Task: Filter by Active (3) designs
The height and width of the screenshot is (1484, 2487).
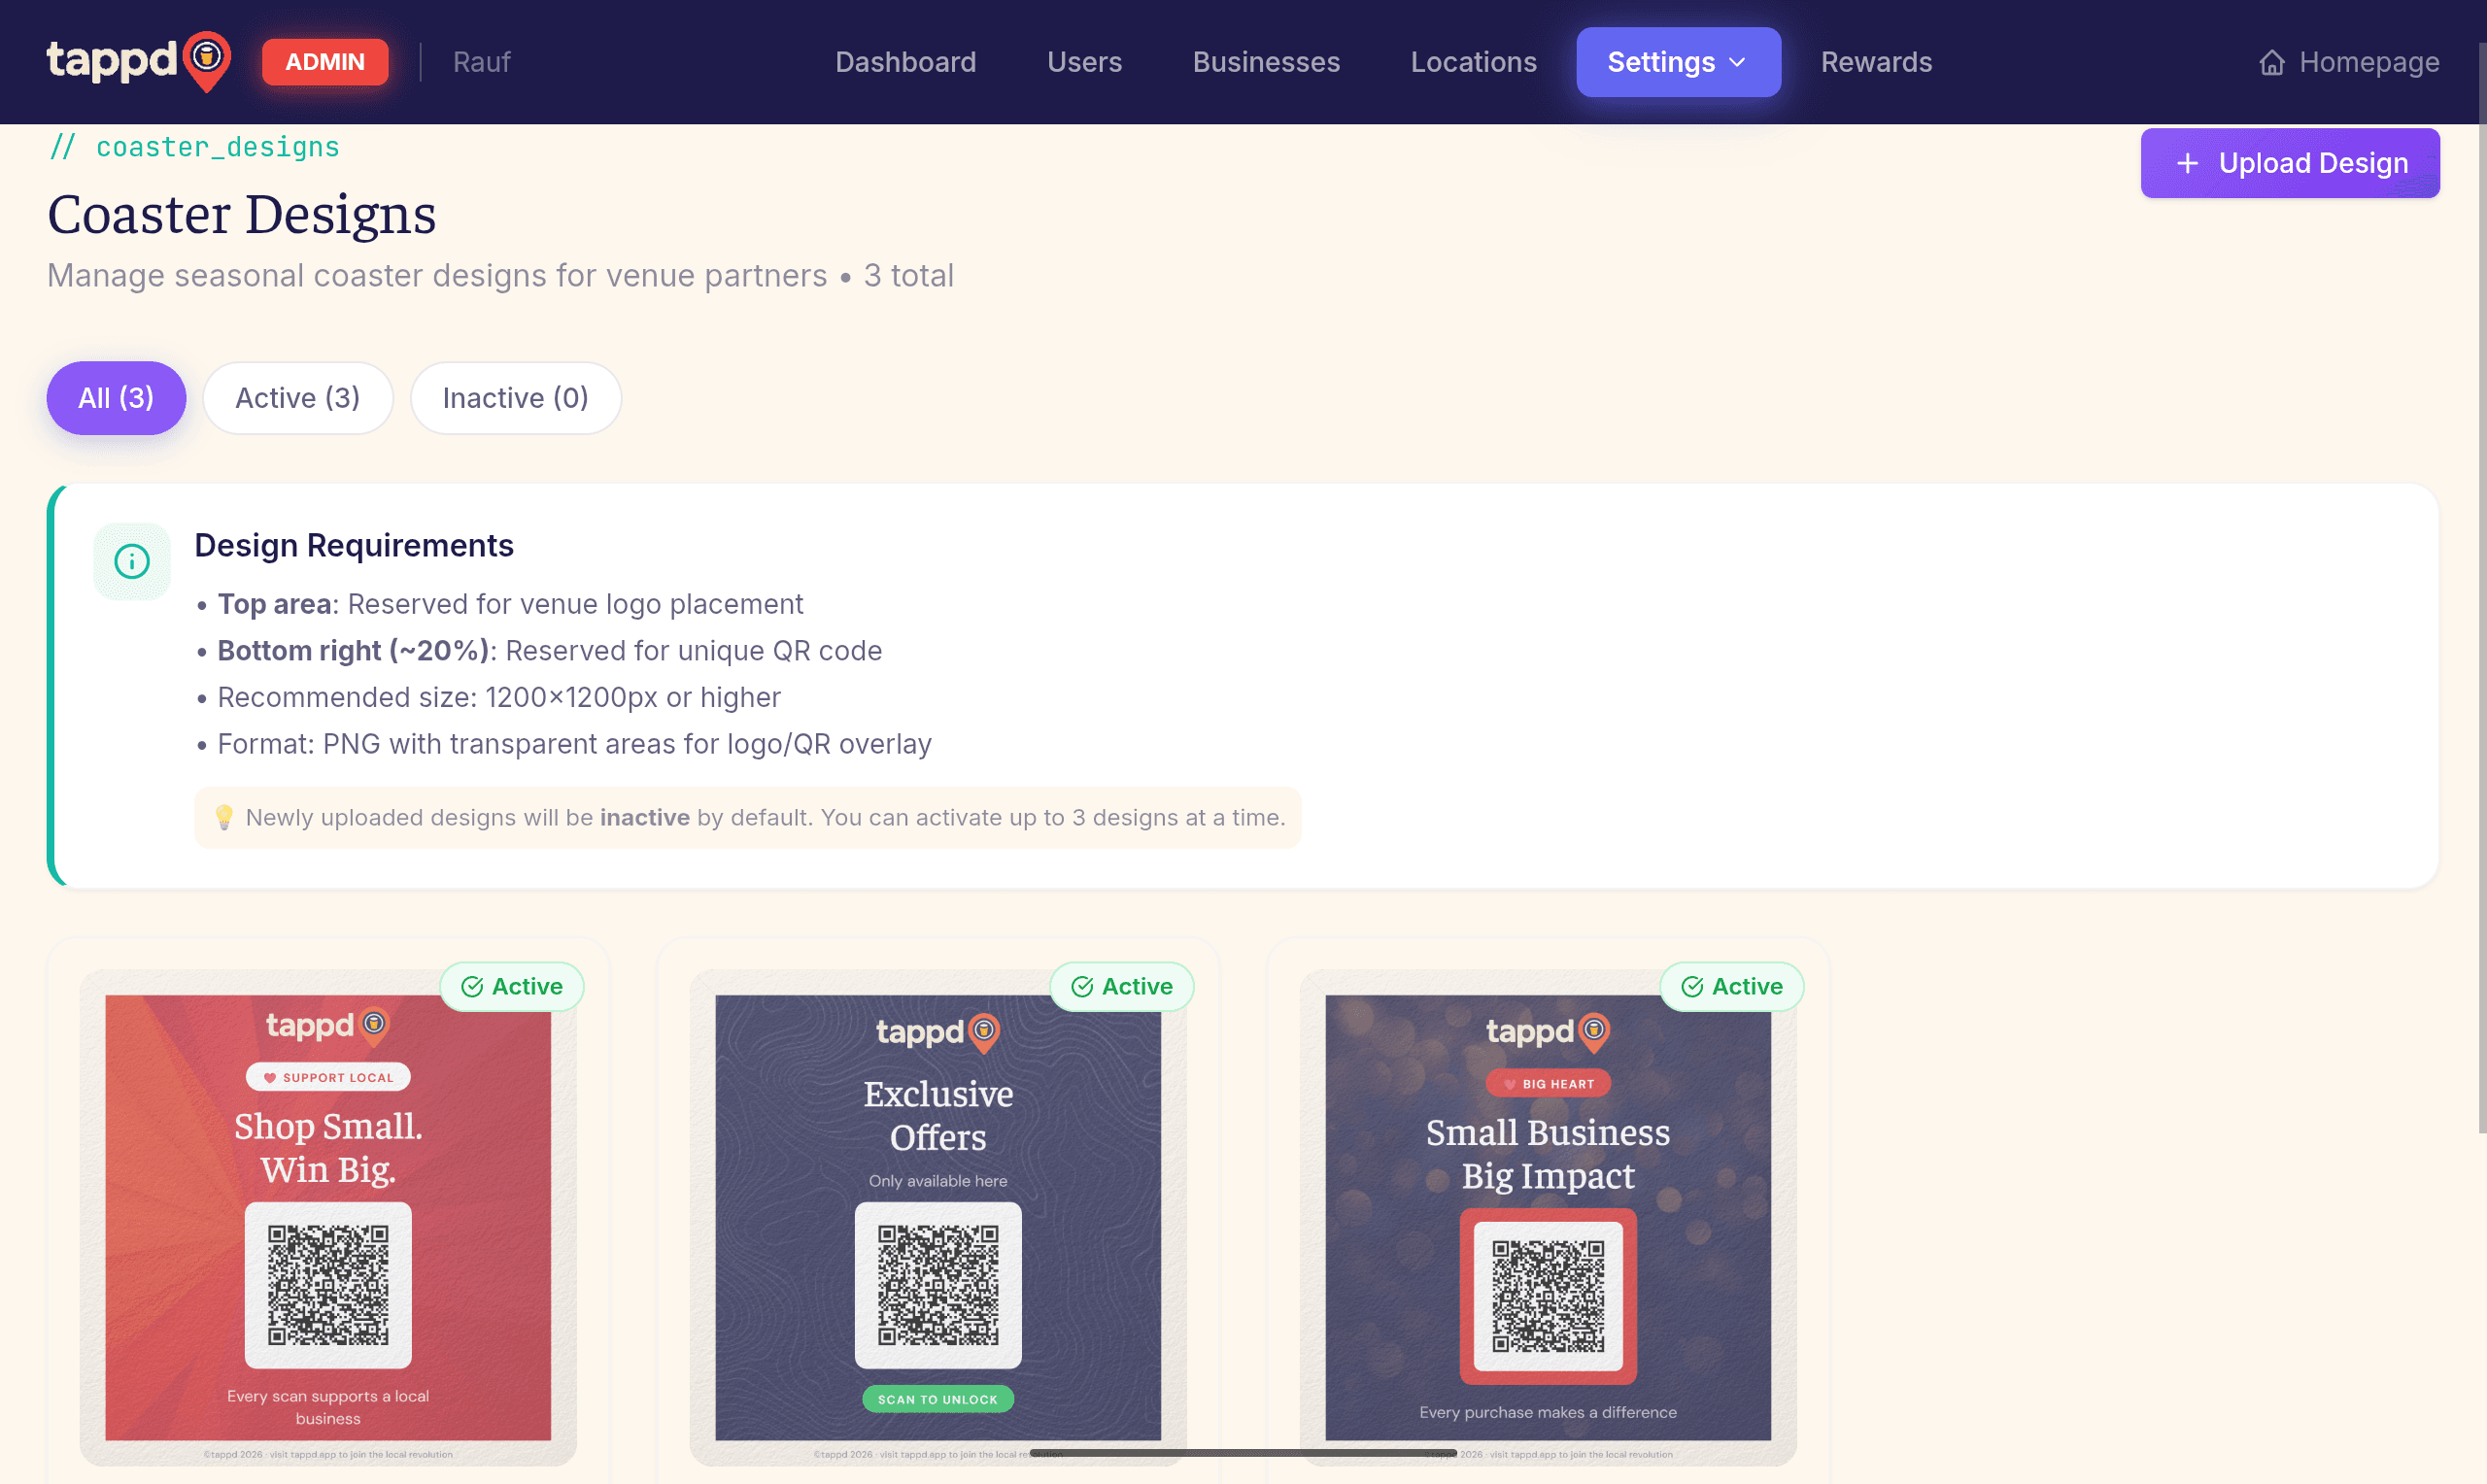Action: coord(298,398)
